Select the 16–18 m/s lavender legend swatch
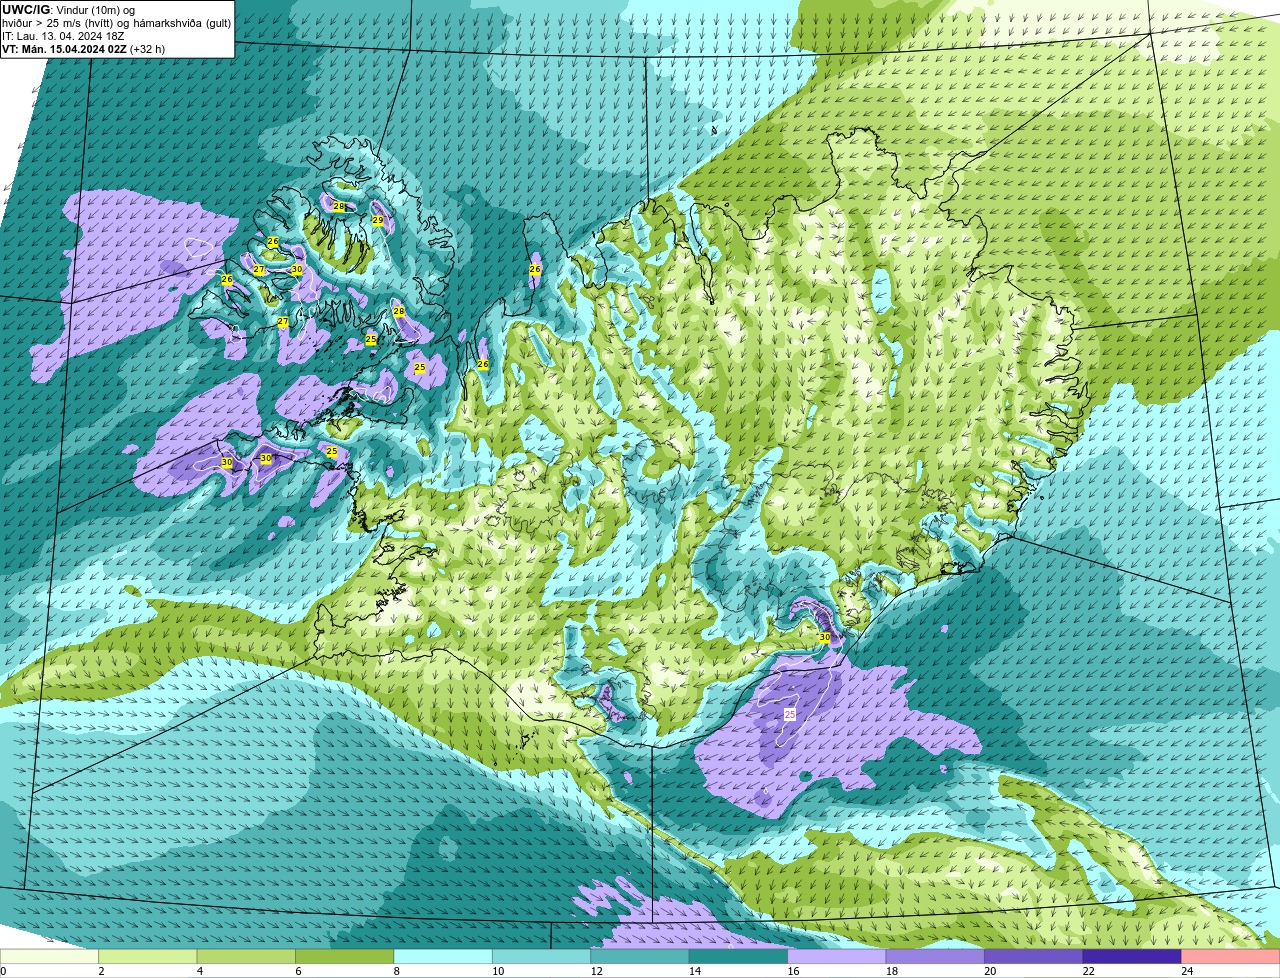The image size is (1280, 978). pyautogui.click(x=837, y=956)
